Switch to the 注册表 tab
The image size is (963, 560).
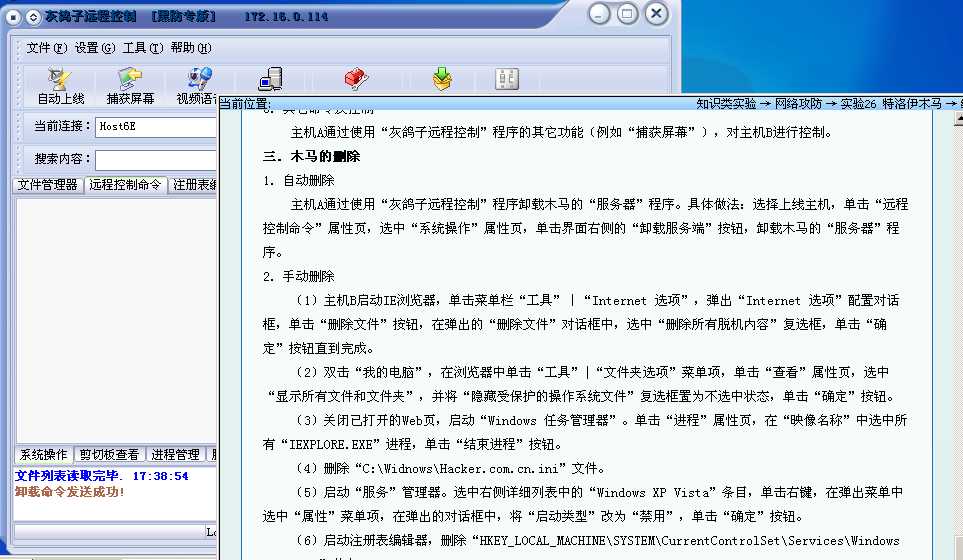click(193, 185)
